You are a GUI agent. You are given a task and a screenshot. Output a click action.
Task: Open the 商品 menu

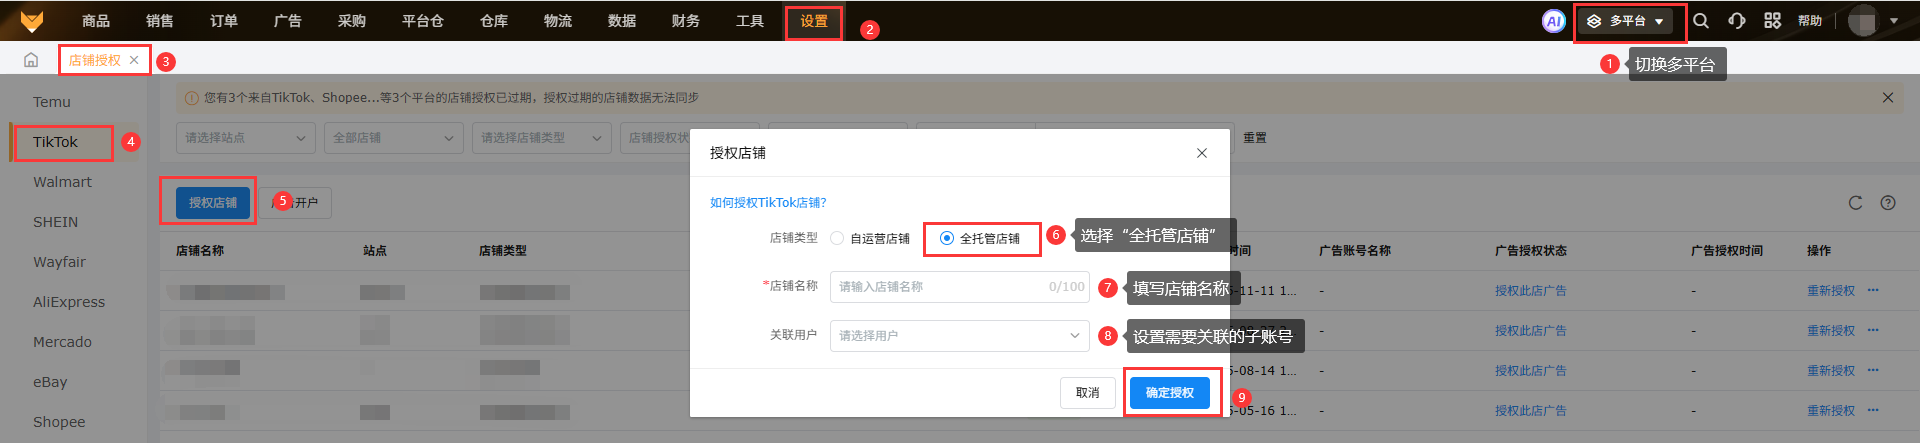(96, 21)
